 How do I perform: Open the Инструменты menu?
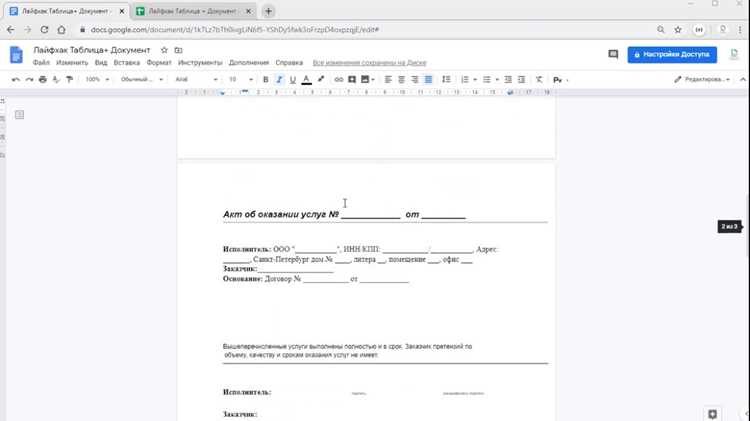tap(200, 63)
